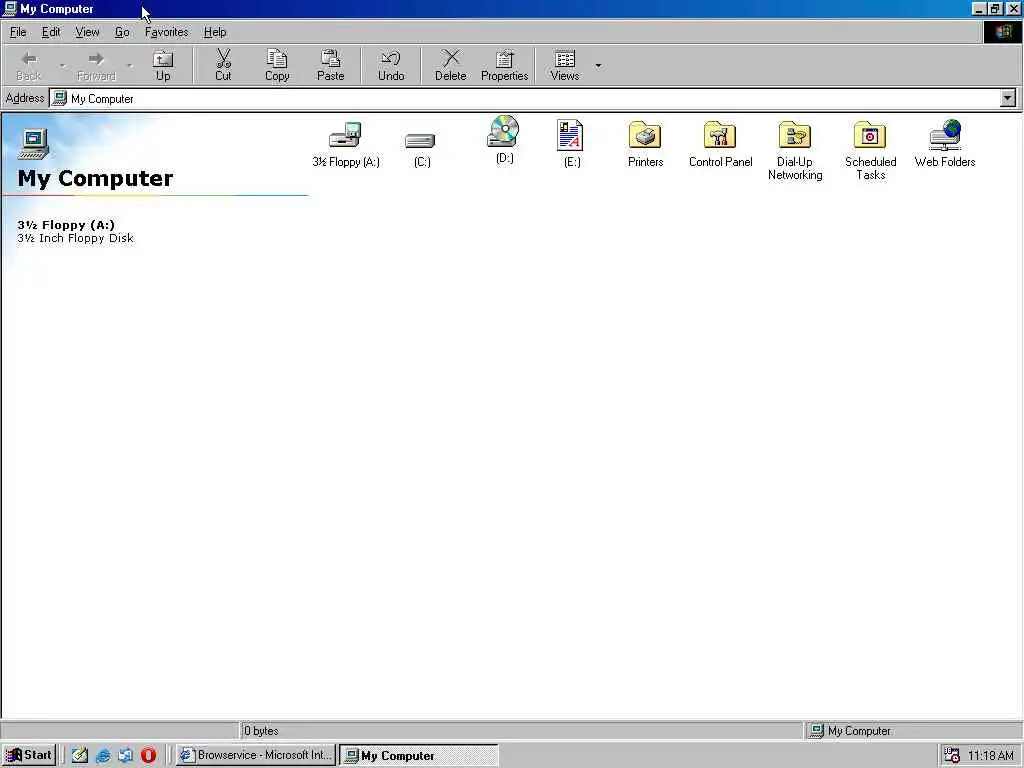The width and height of the screenshot is (1024, 768).
Task: Click the large My Computer panel icon
Action: (34, 143)
